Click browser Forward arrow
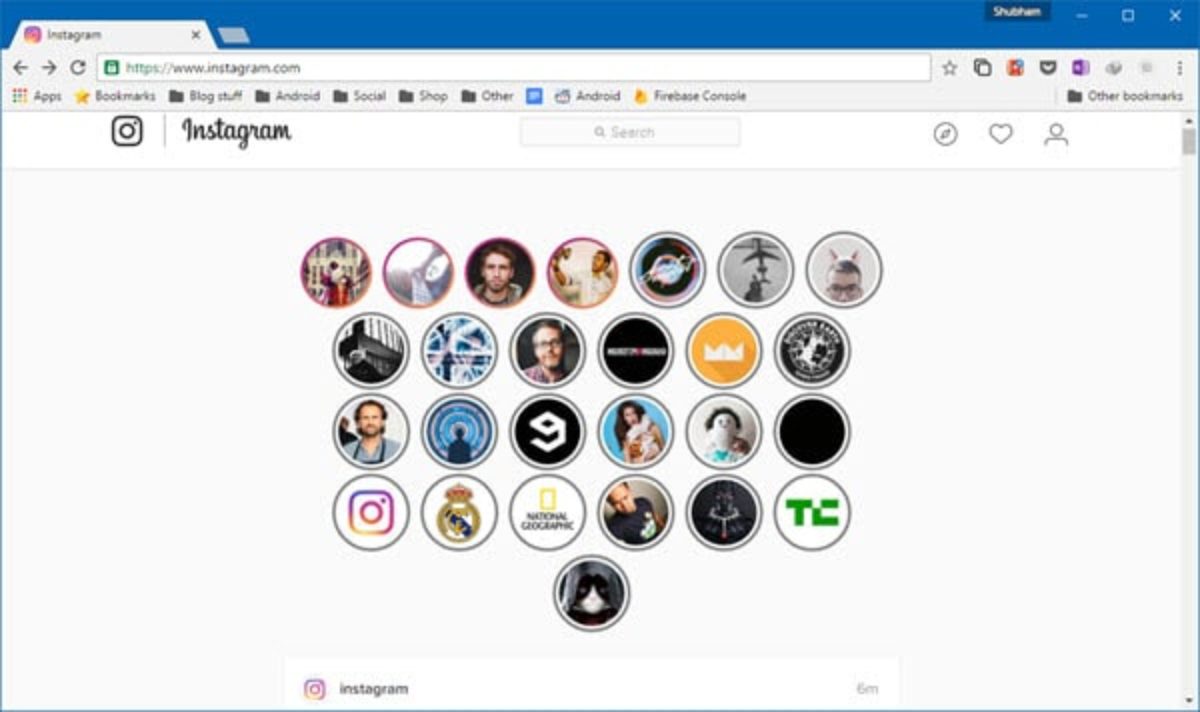This screenshot has height=712, width=1200. [49, 68]
